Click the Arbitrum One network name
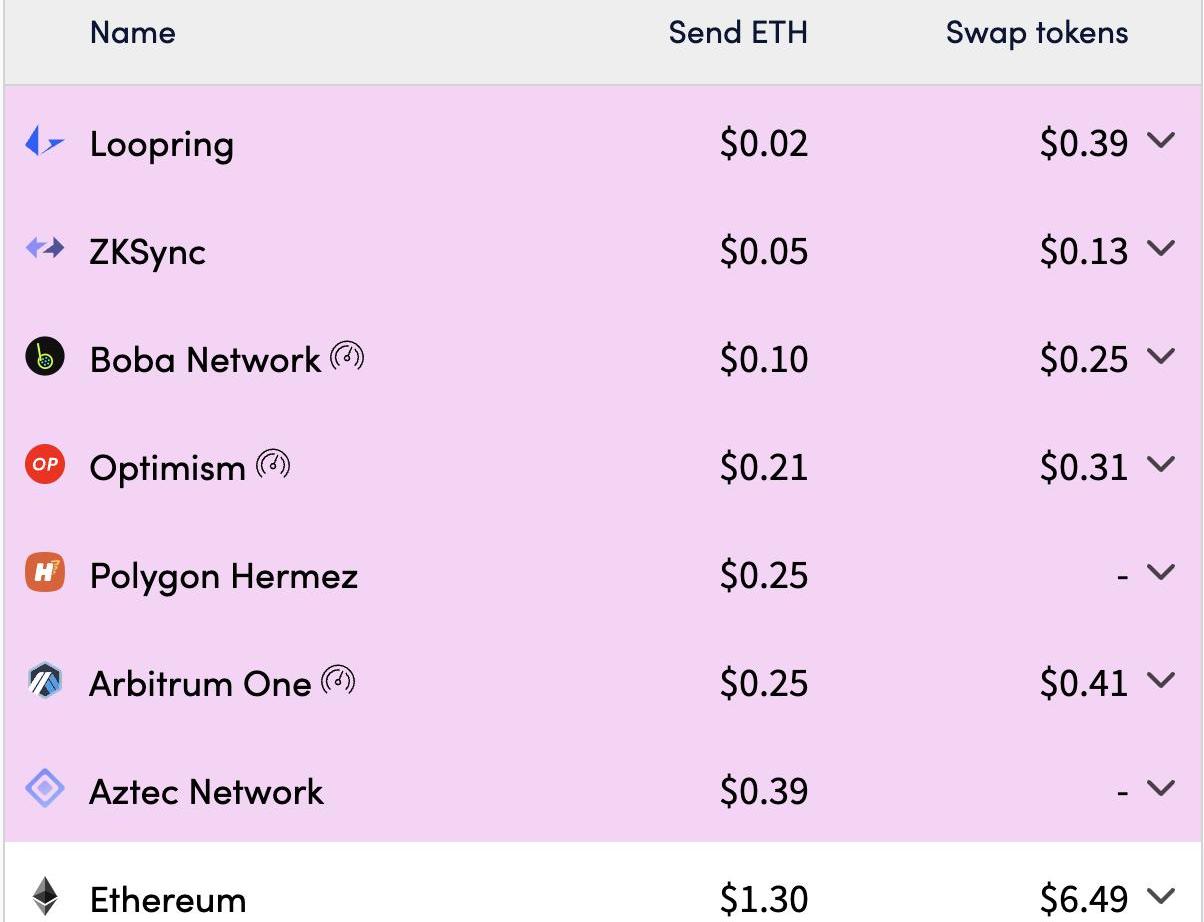 click(x=200, y=684)
